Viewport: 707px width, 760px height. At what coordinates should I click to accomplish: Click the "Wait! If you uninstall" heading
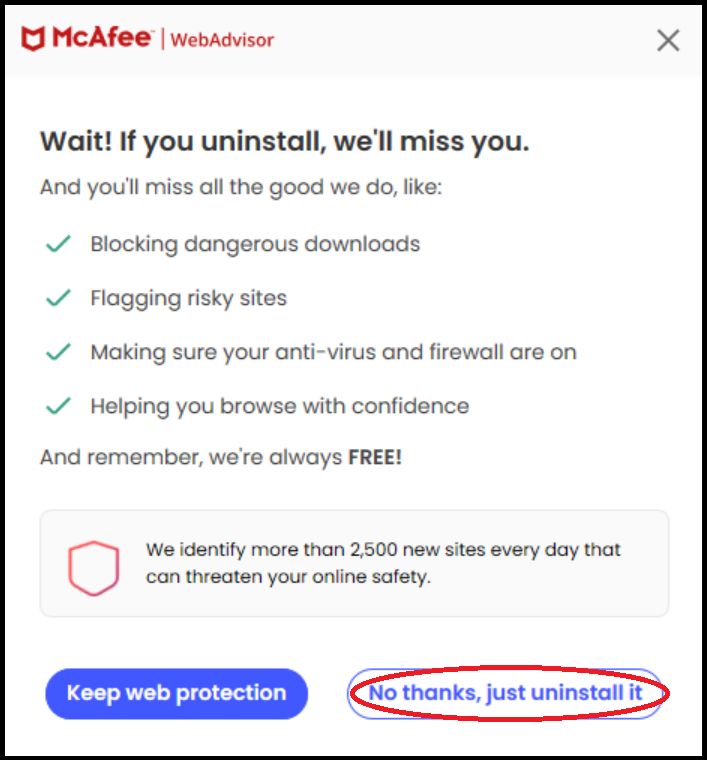pyautogui.click(x=284, y=142)
